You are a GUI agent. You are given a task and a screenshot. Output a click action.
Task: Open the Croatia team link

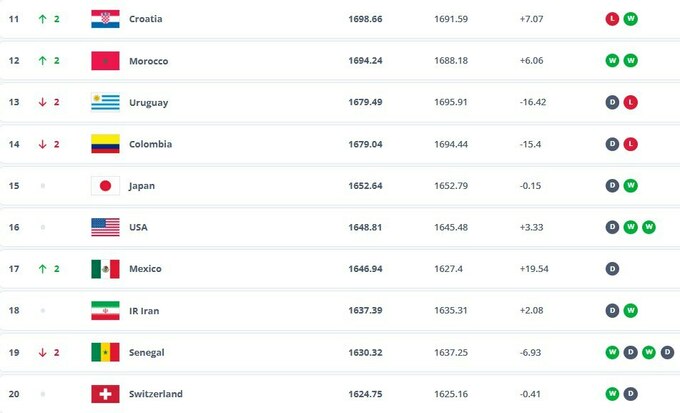coord(145,19)
